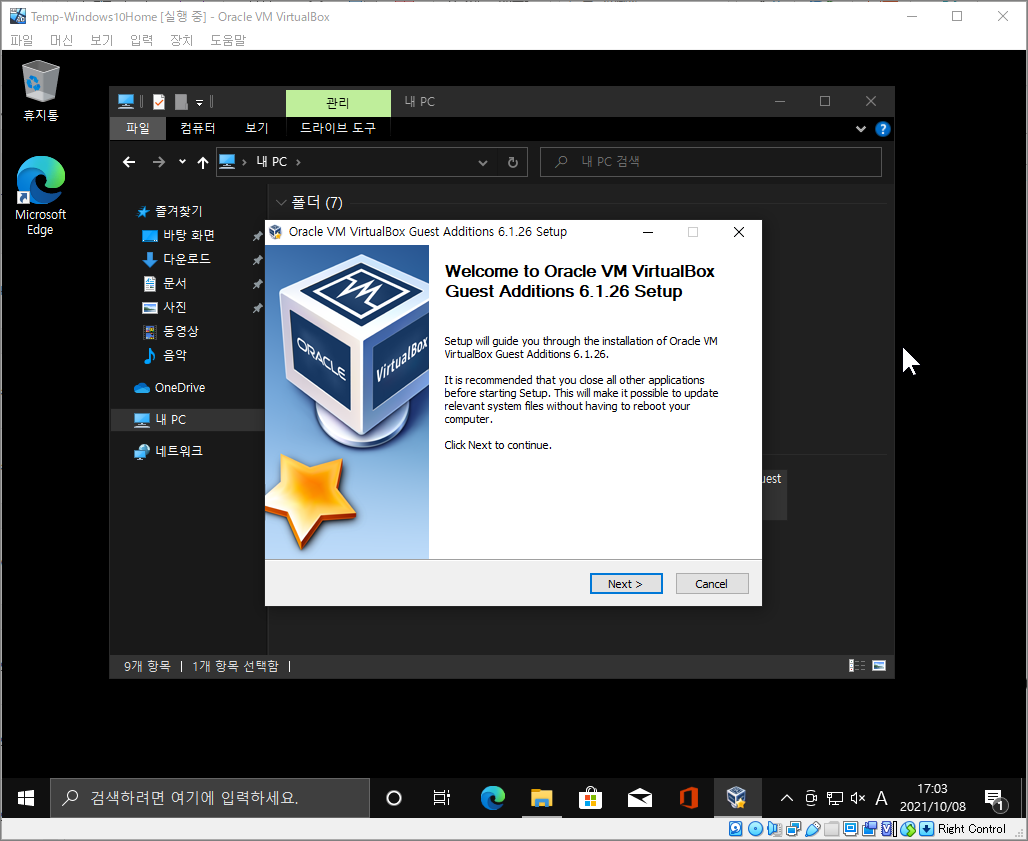
Task: Click taskbar search box
Action: tap(210, 798)
